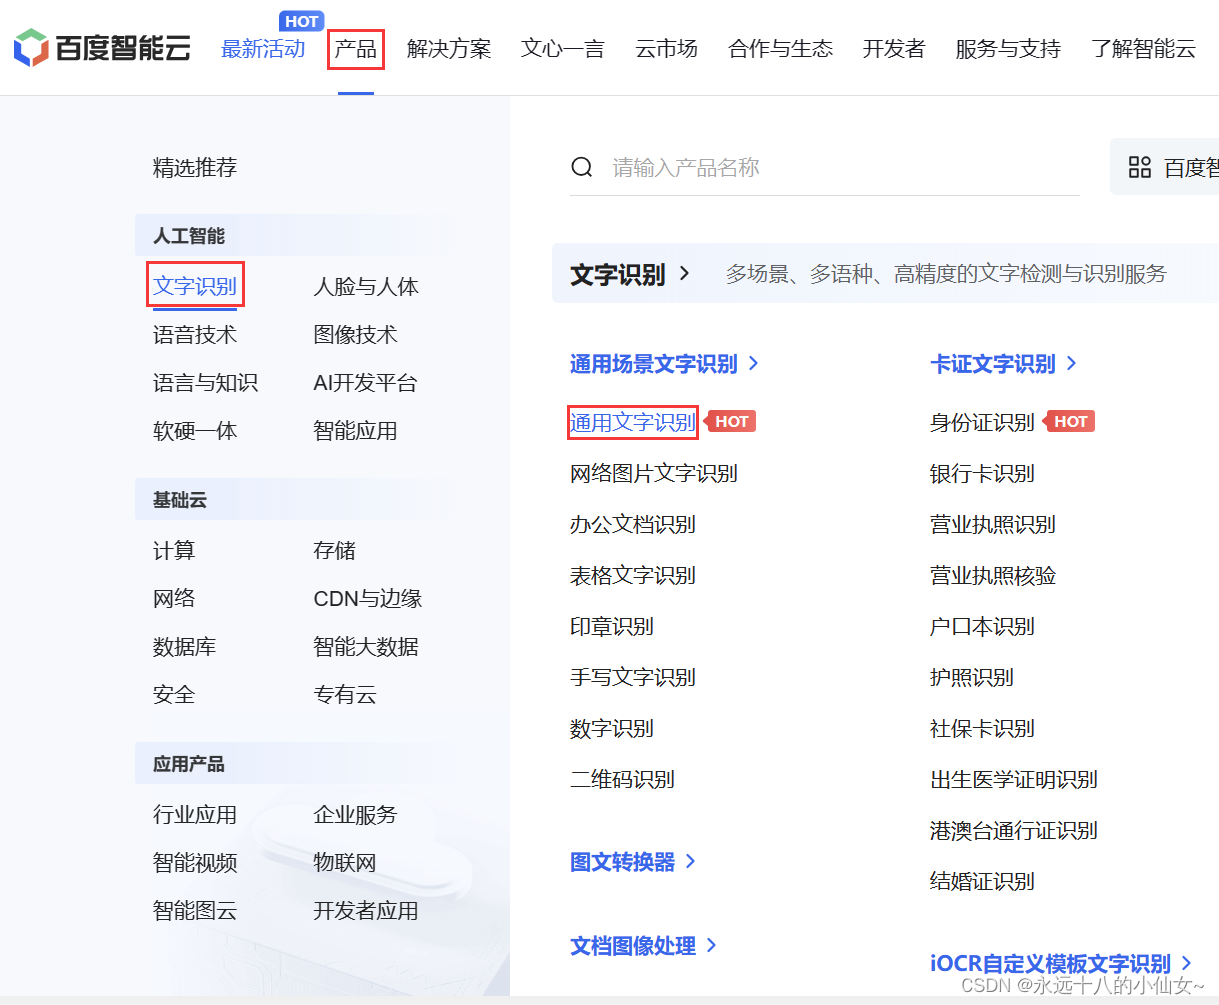The width and height of the screenshot is (1219, 1005).
Task: Select 语音技术 category
Action: click(x=195, y=334)
